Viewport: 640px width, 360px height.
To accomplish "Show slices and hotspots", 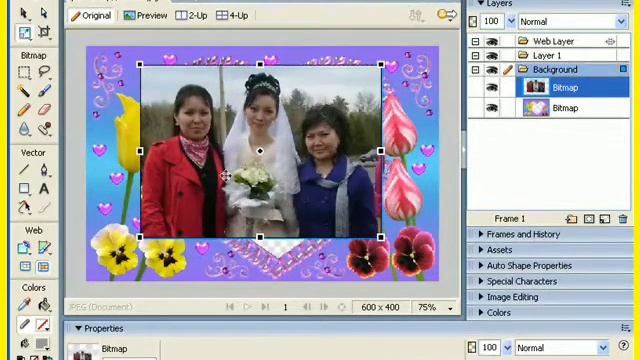I will (43, 267).
